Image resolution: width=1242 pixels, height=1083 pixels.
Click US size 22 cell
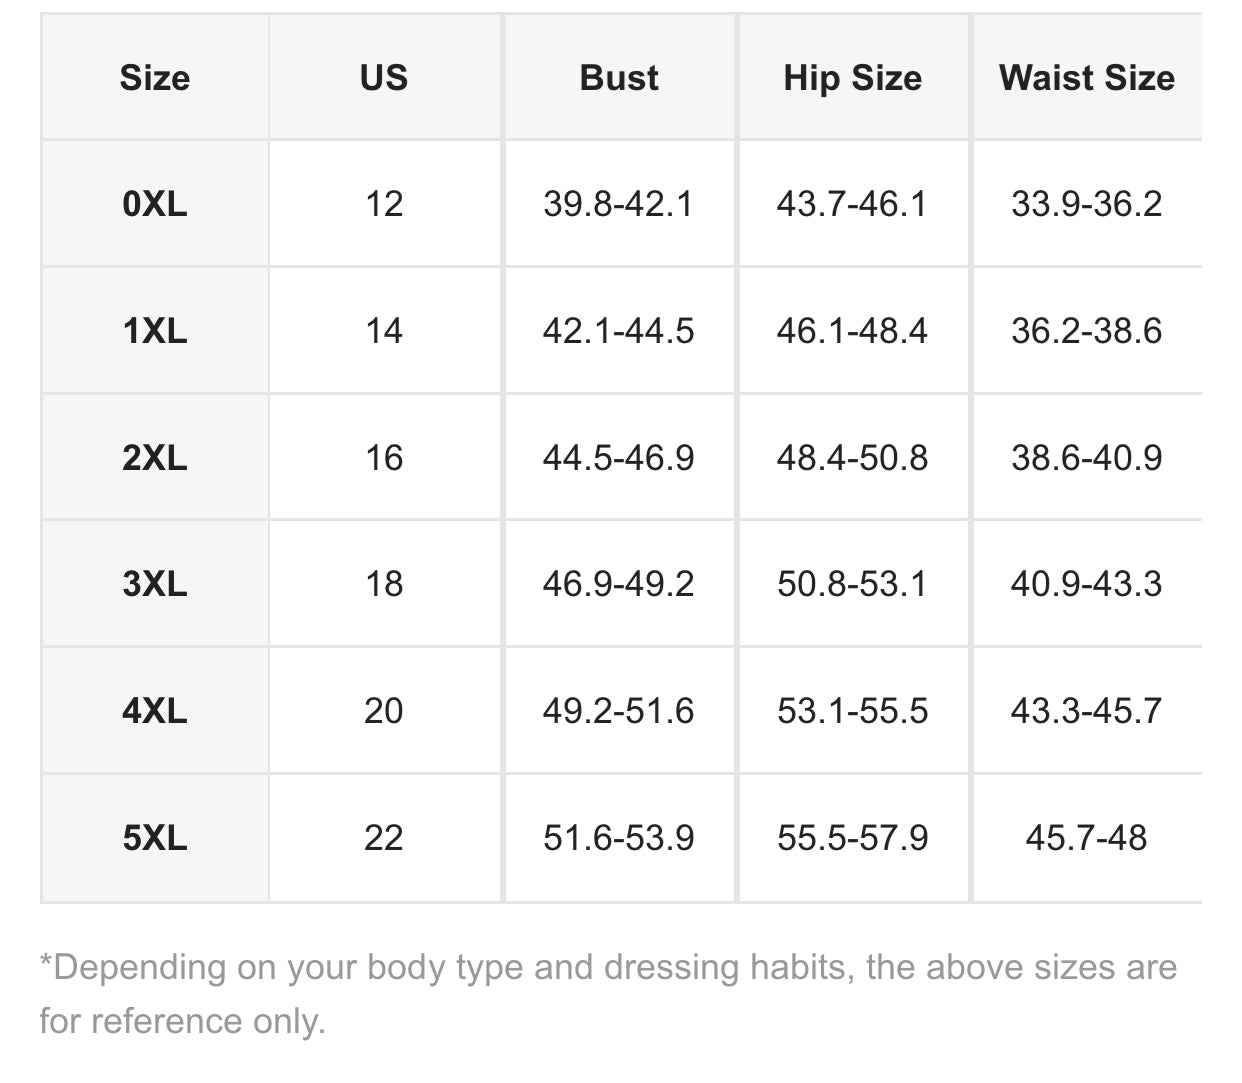pyautogui.click(x=384, y=838)
